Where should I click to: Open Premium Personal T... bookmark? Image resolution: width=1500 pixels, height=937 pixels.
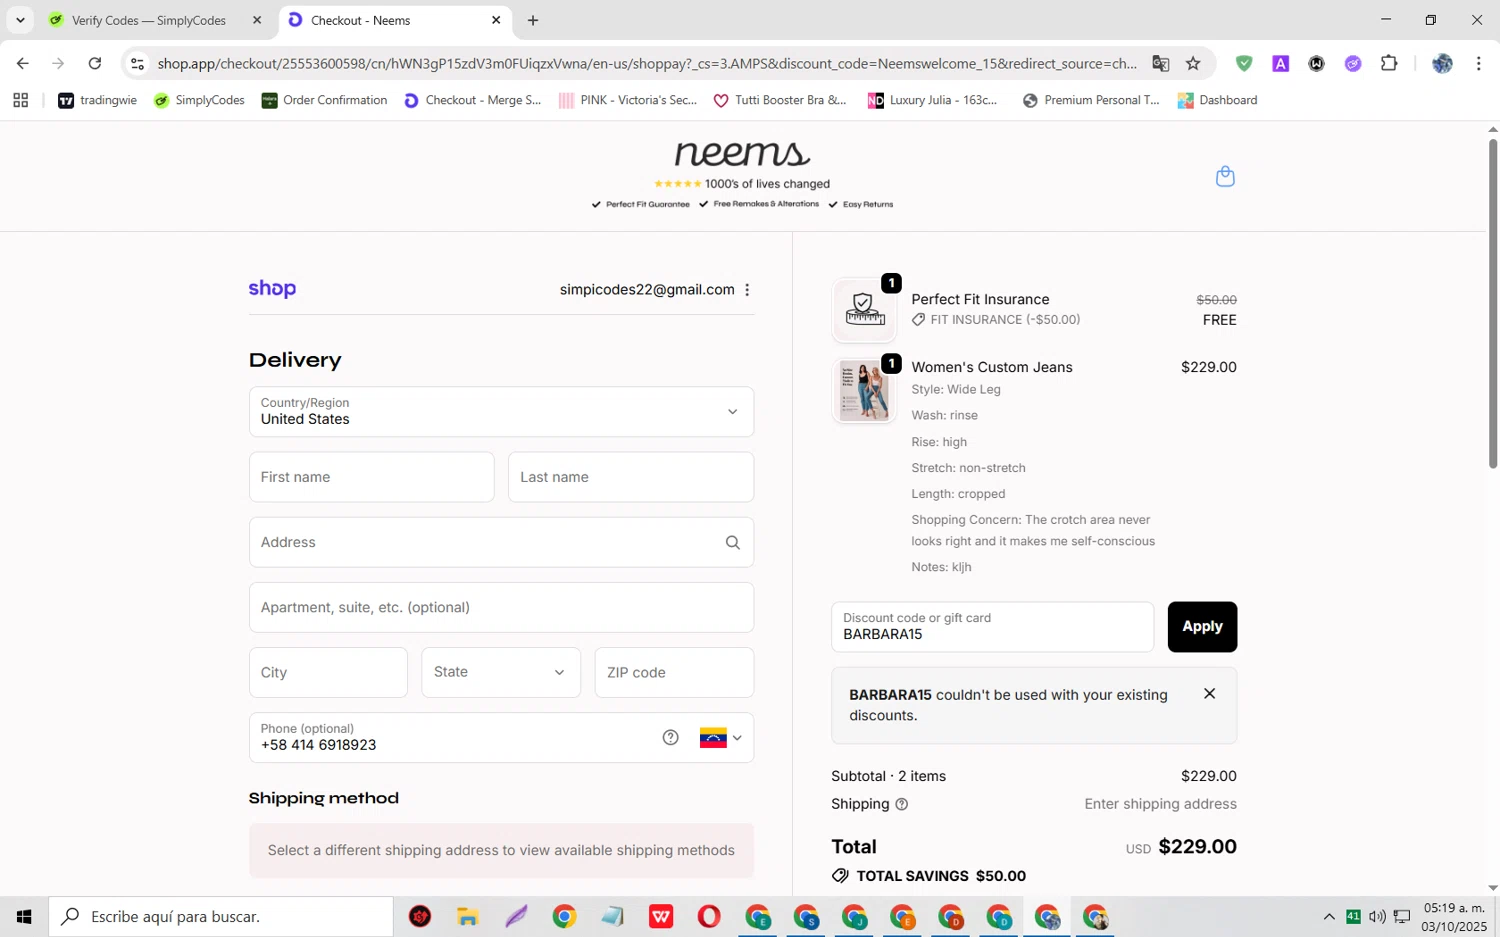1091,100
